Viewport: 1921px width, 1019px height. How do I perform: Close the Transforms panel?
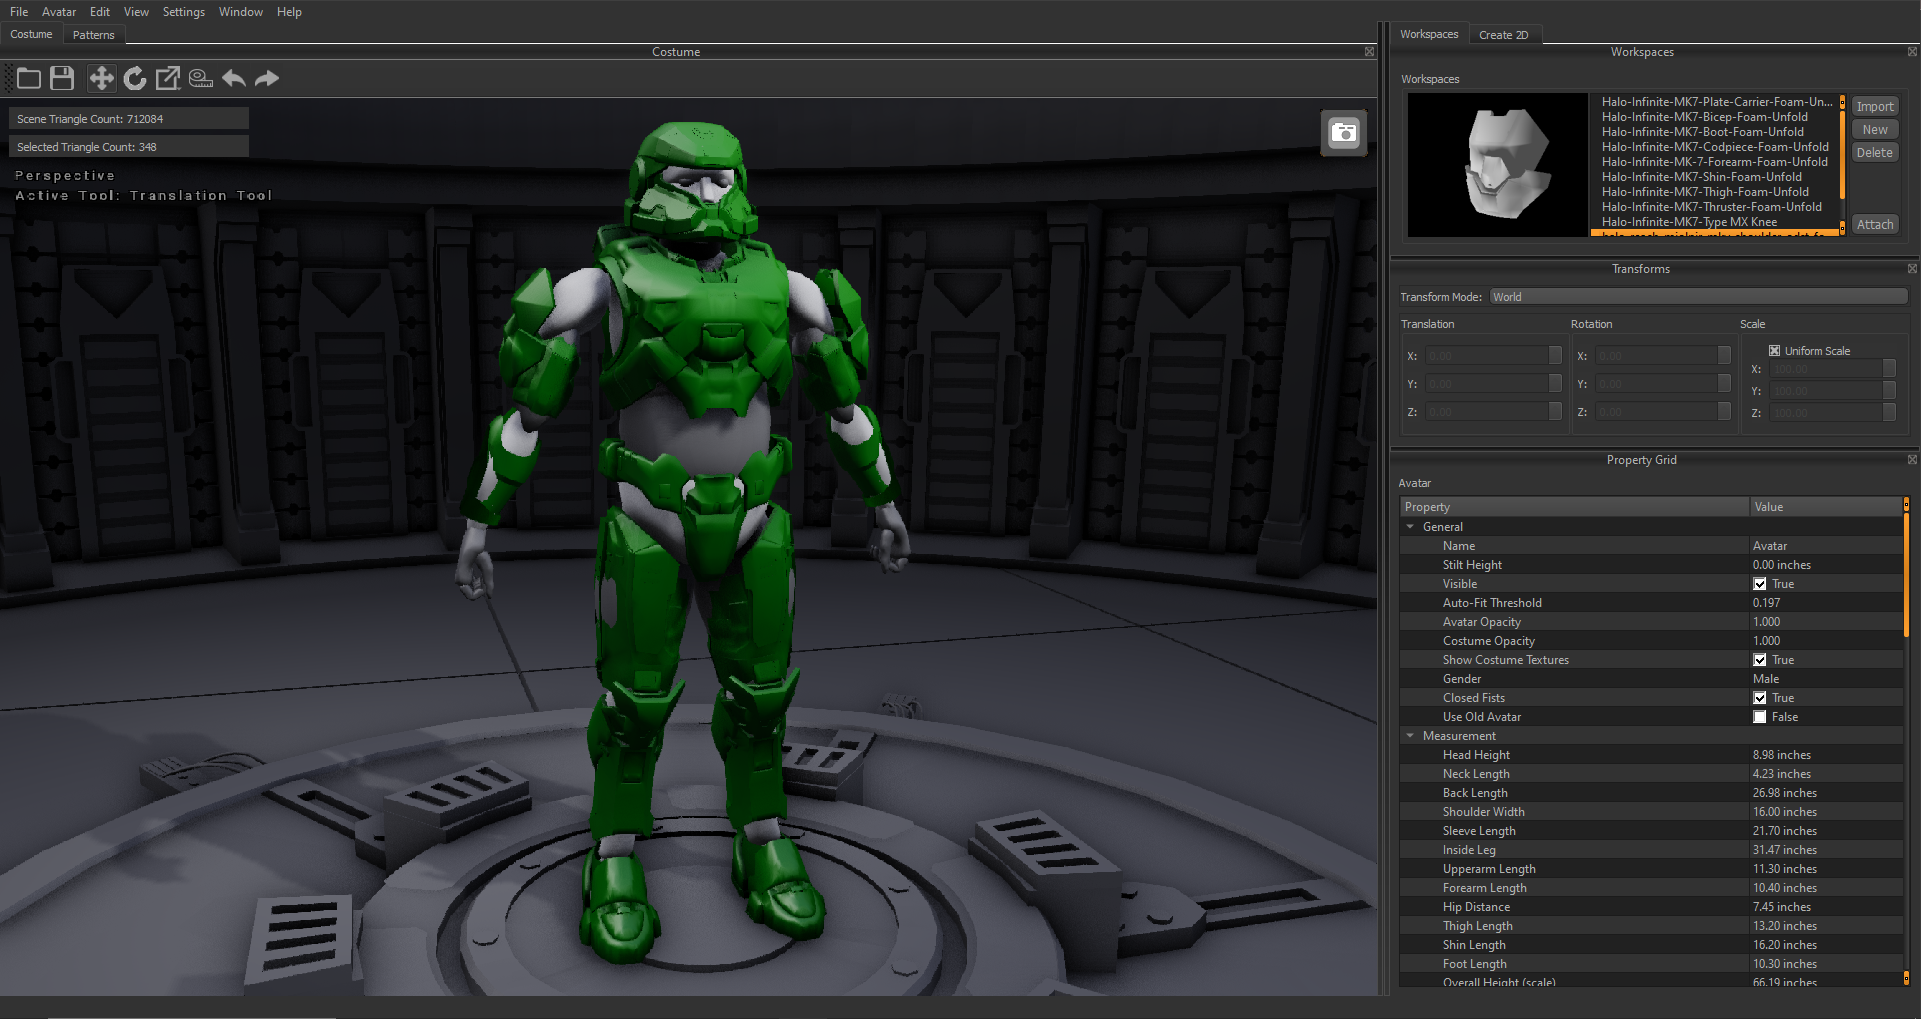pos(1912,269)
